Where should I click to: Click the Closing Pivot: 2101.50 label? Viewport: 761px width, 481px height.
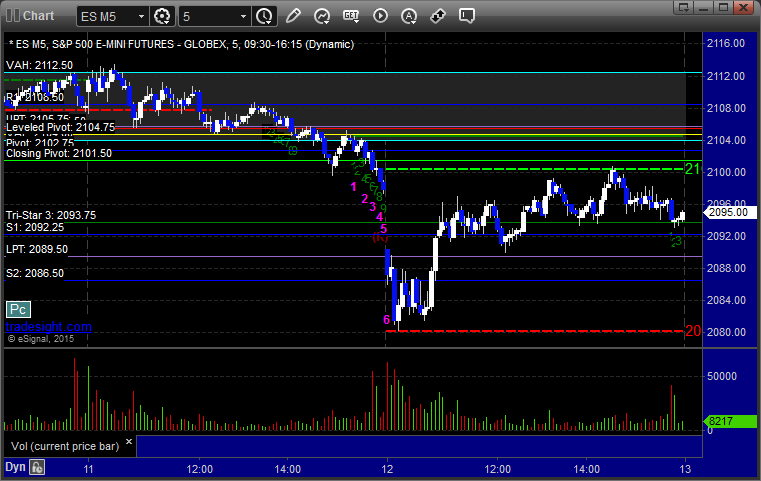click(59, 153)
